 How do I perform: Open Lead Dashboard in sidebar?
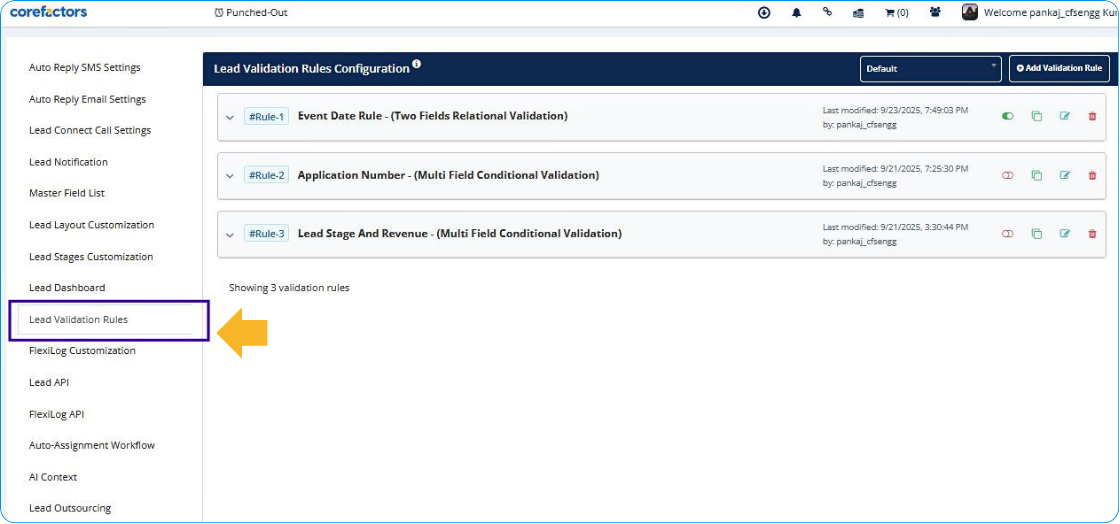point(66,288)
